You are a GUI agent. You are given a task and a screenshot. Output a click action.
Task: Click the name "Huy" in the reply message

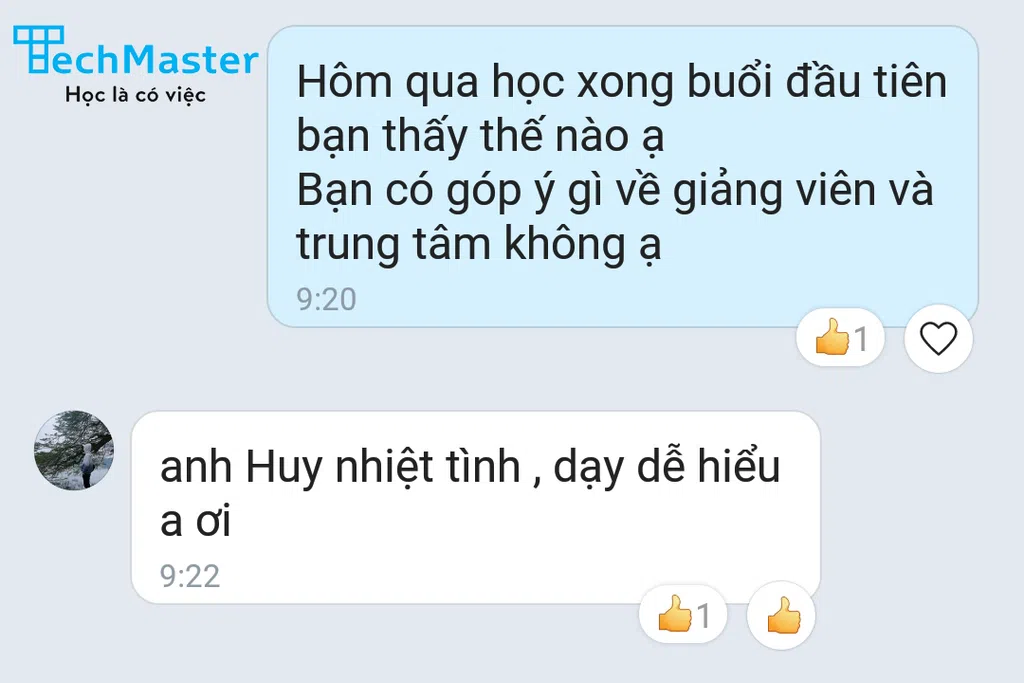pos(284,469)
